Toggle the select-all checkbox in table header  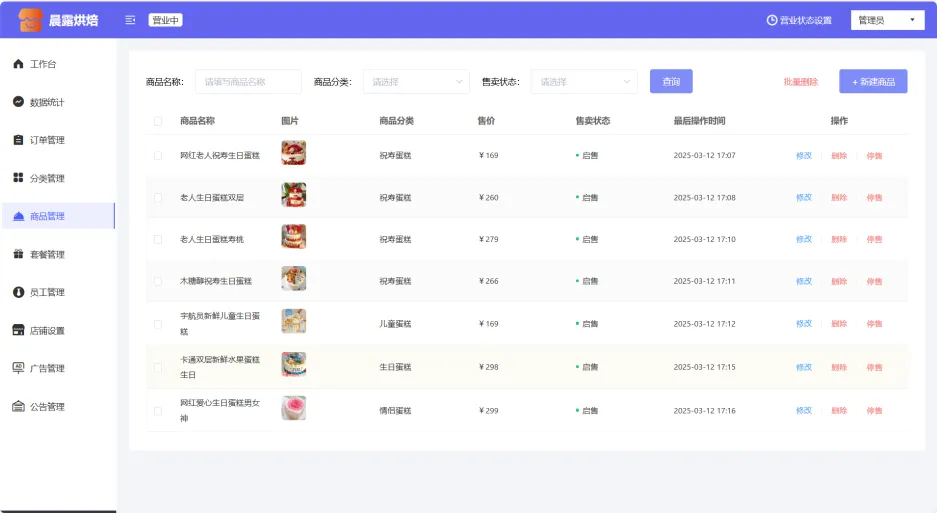(x=157, y=121)
